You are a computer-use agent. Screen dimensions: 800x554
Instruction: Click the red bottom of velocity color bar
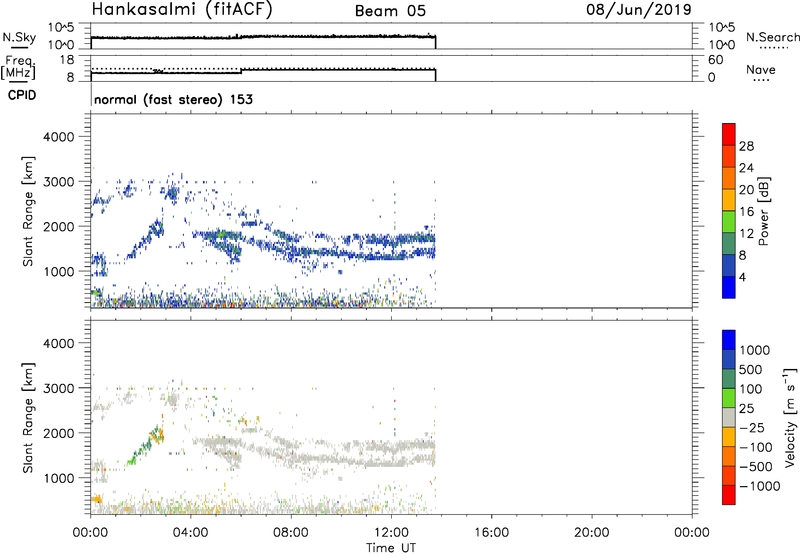click(729, 495)
